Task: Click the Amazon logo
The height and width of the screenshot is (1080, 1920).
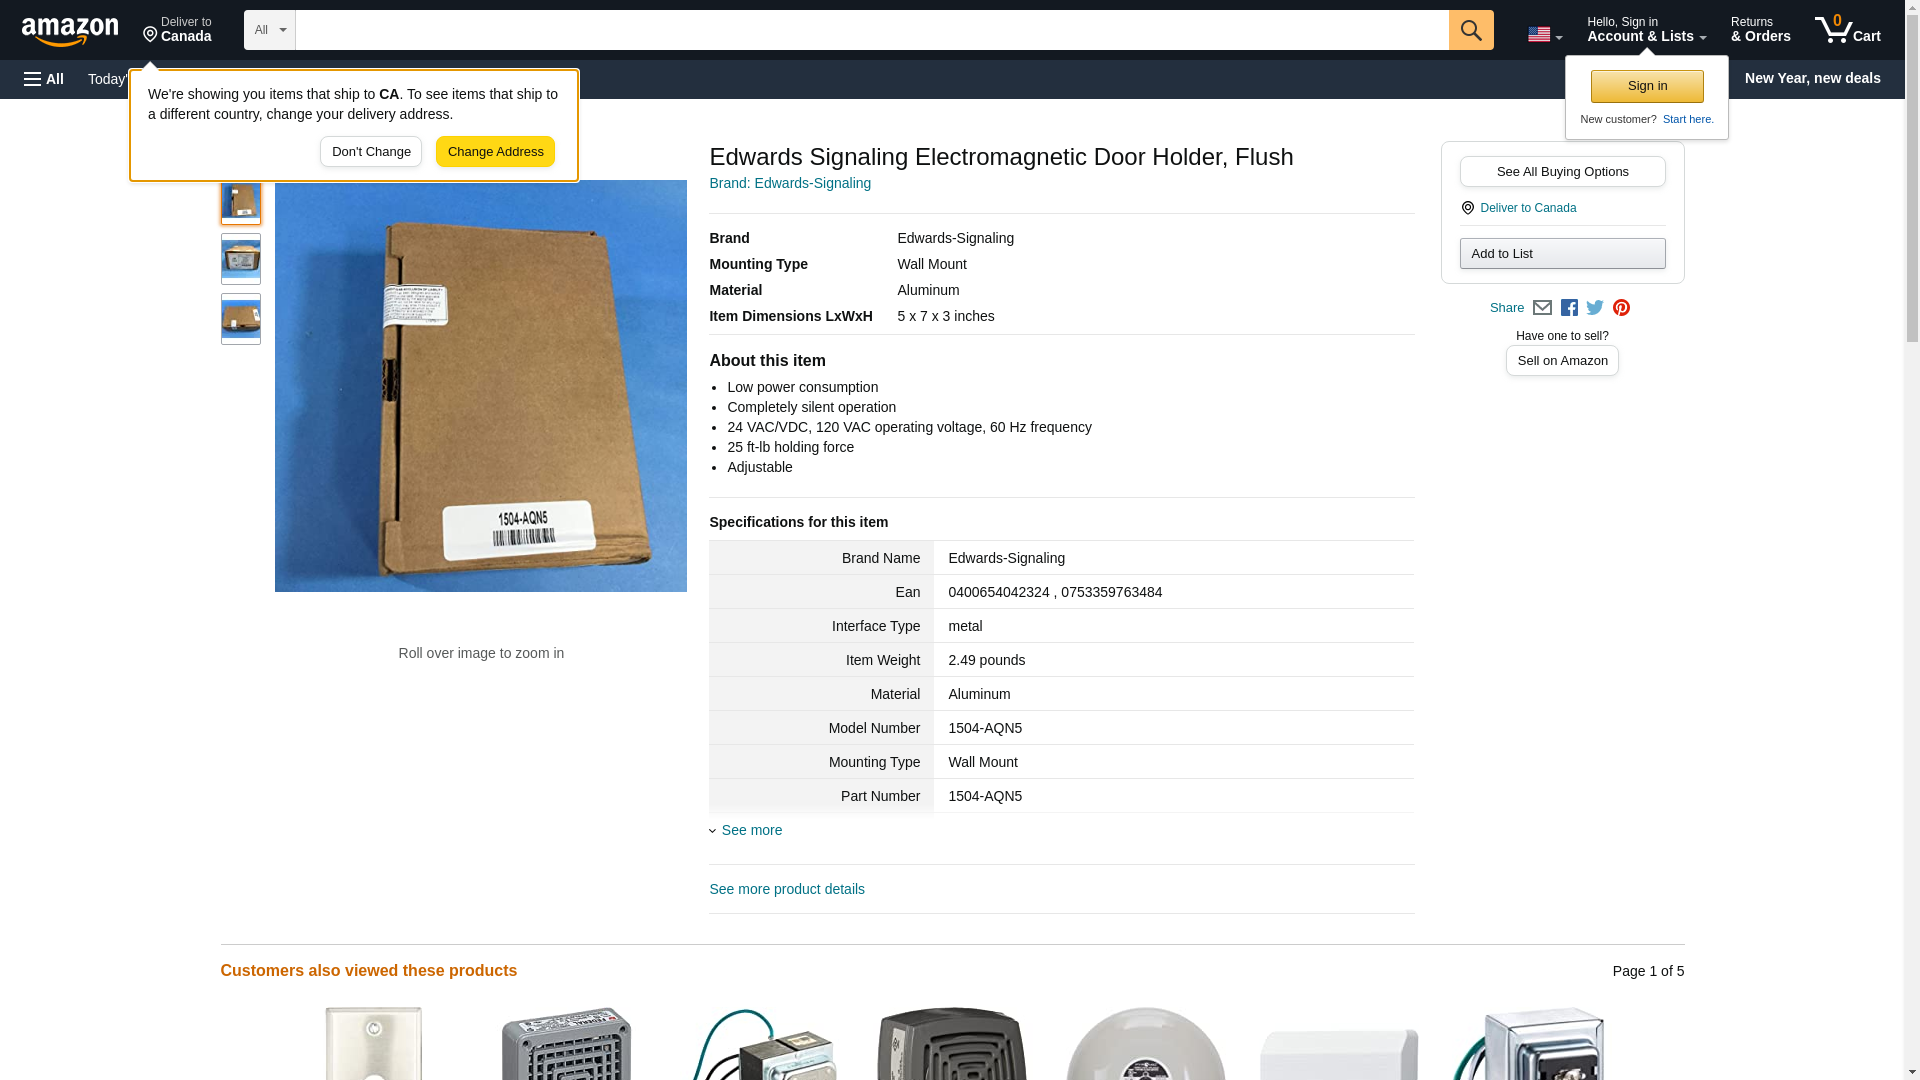Action: point(70,31)
